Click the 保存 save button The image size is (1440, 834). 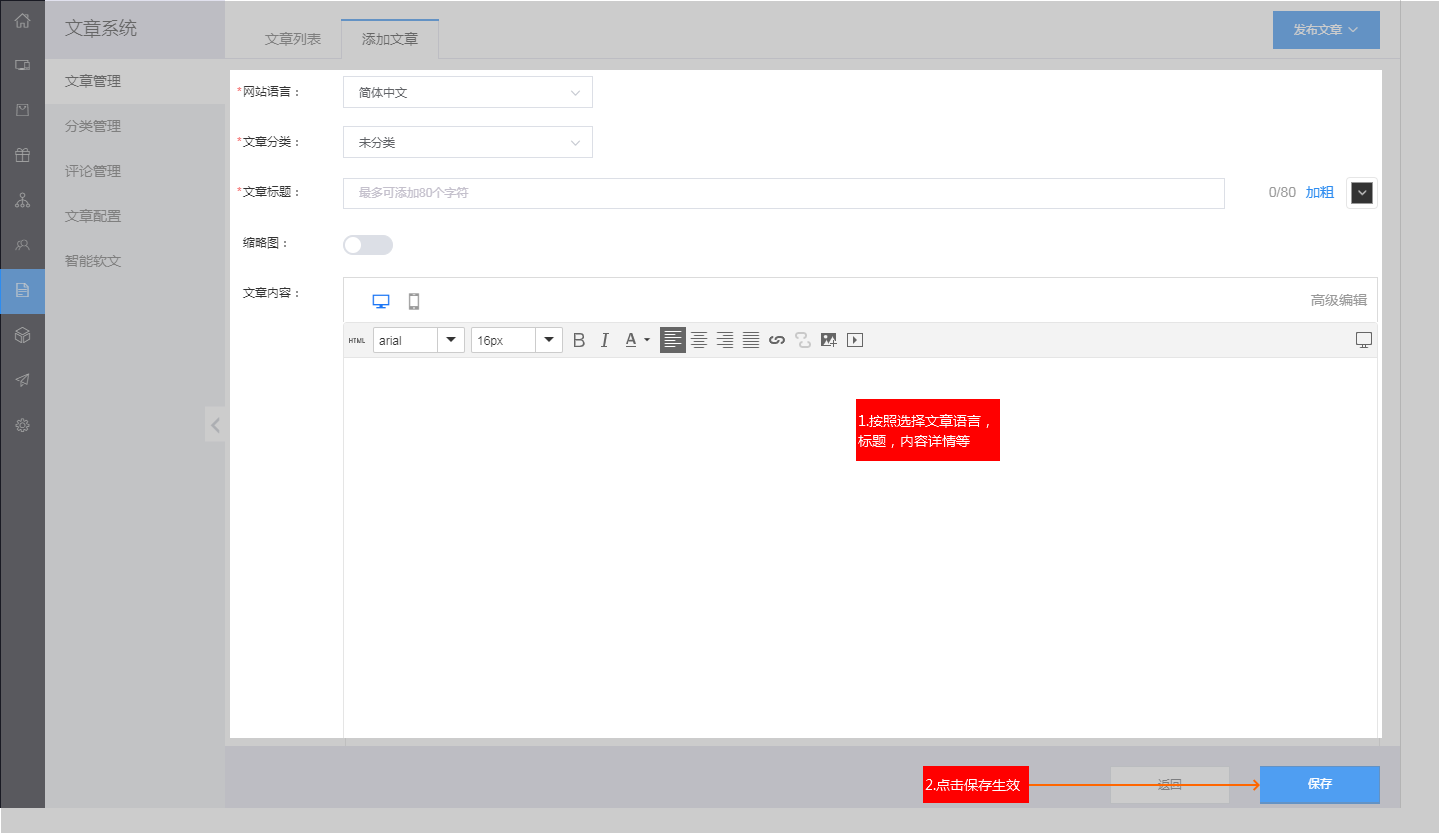click(x=1319, y=784)
